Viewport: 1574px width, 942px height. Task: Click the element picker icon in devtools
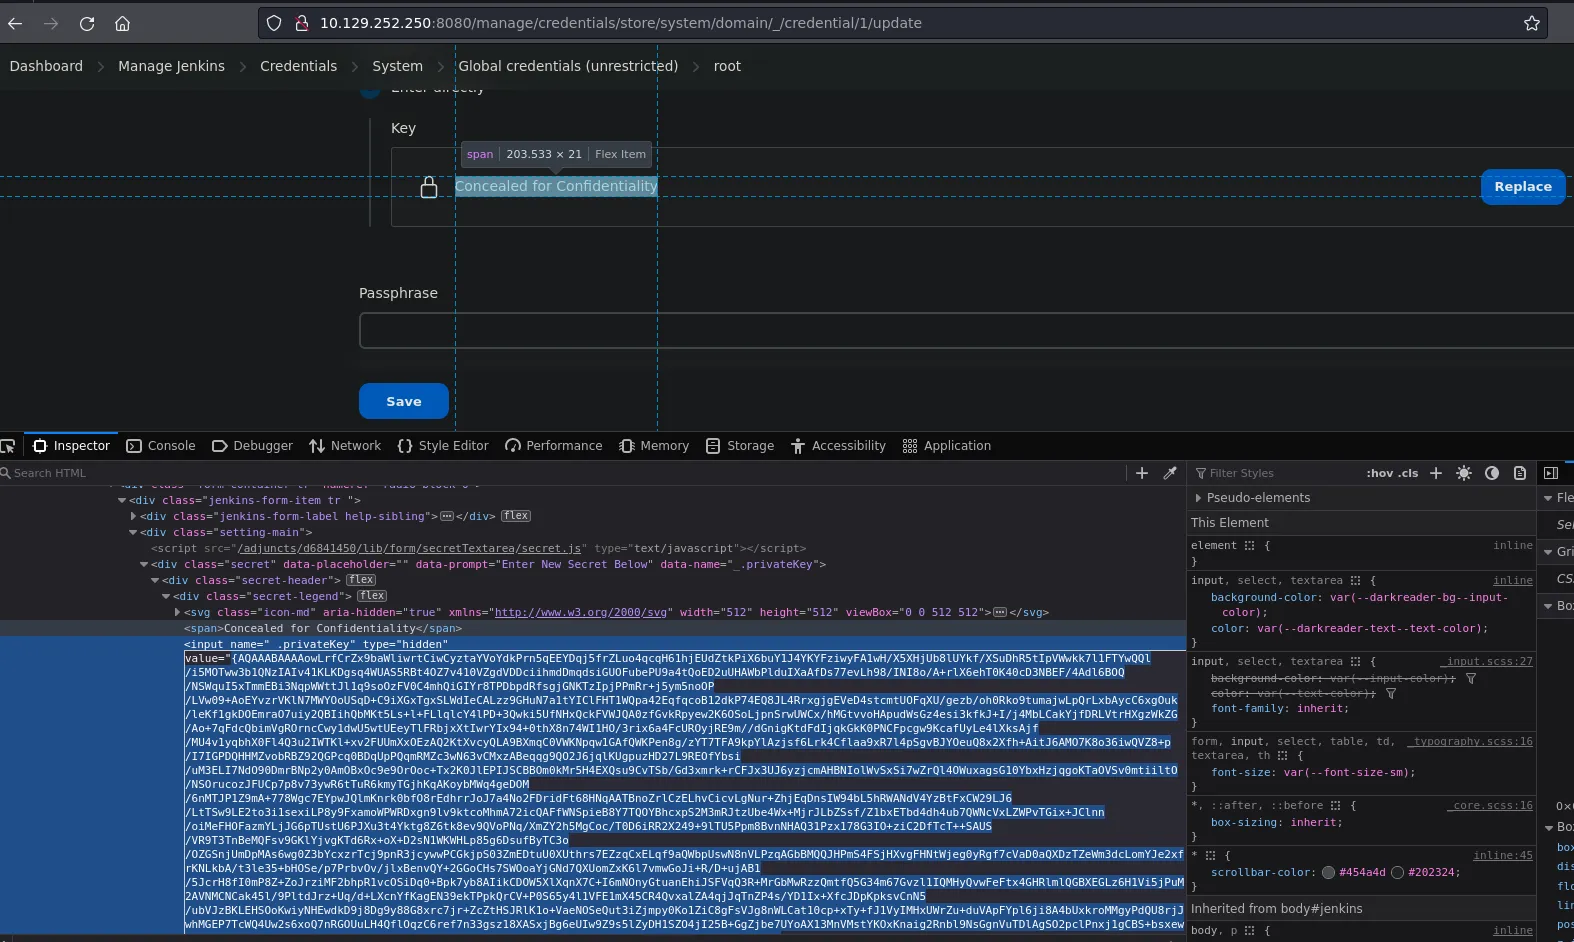pos(8,446)
